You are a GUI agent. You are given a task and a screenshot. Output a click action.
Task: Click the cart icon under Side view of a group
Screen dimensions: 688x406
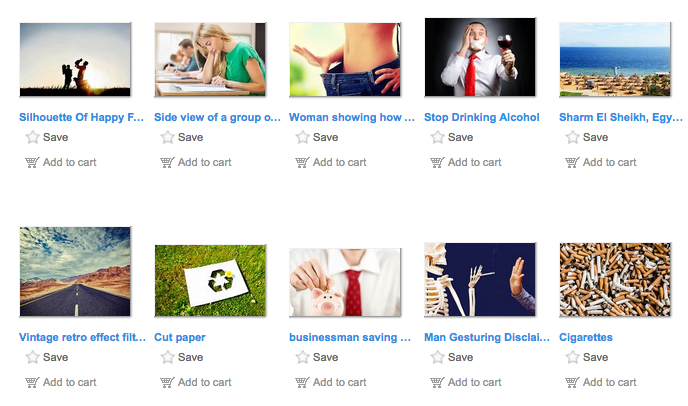click(x=167, y=162)
